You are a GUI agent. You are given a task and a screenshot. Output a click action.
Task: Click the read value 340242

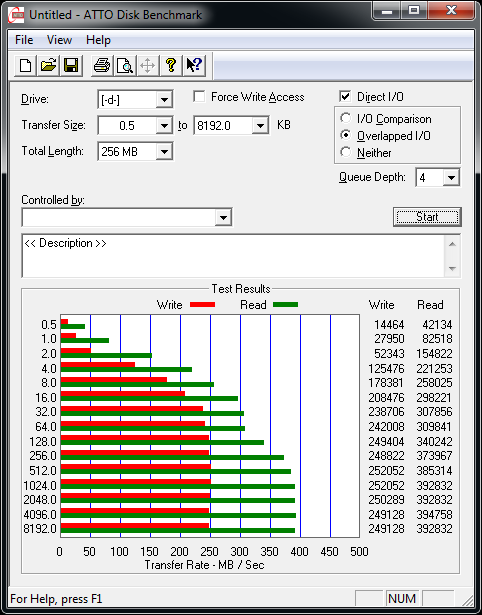pos(435,442)
